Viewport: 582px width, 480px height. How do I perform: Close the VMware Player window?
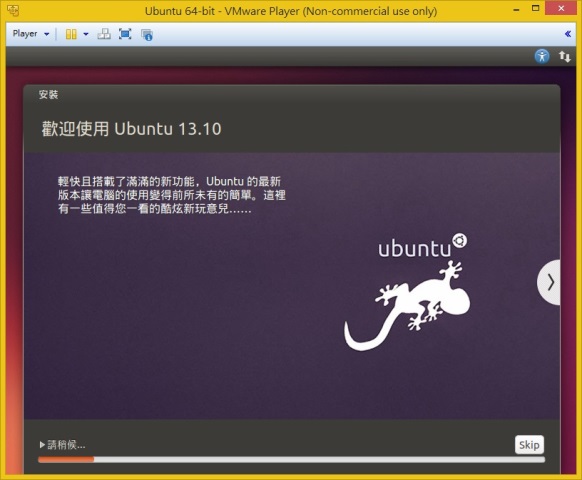coord(561,8)
